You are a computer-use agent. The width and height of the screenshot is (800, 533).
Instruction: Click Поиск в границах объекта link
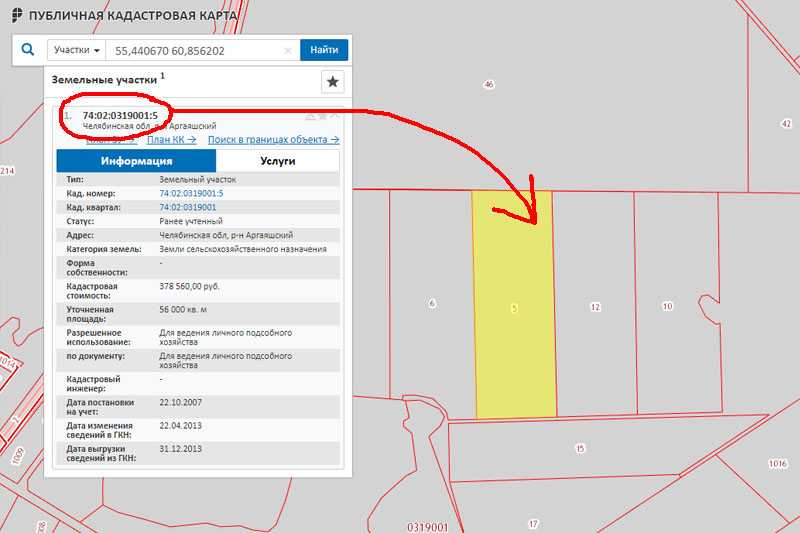click(x=273, y=140)
